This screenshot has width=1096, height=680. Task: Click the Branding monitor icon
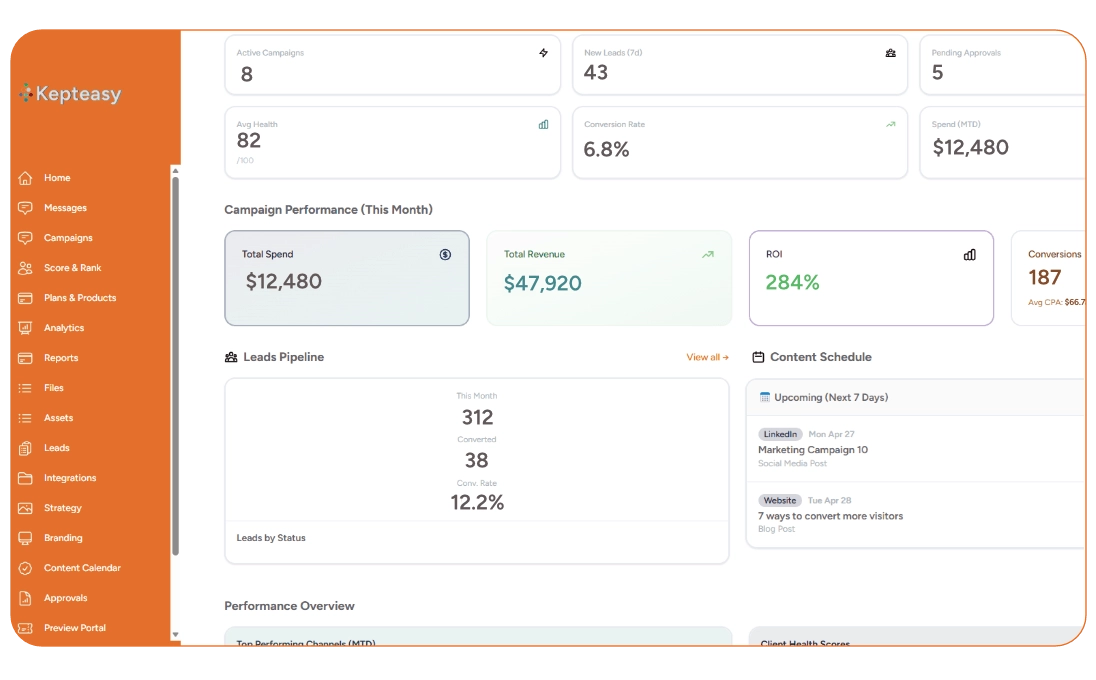coord(25,539)
